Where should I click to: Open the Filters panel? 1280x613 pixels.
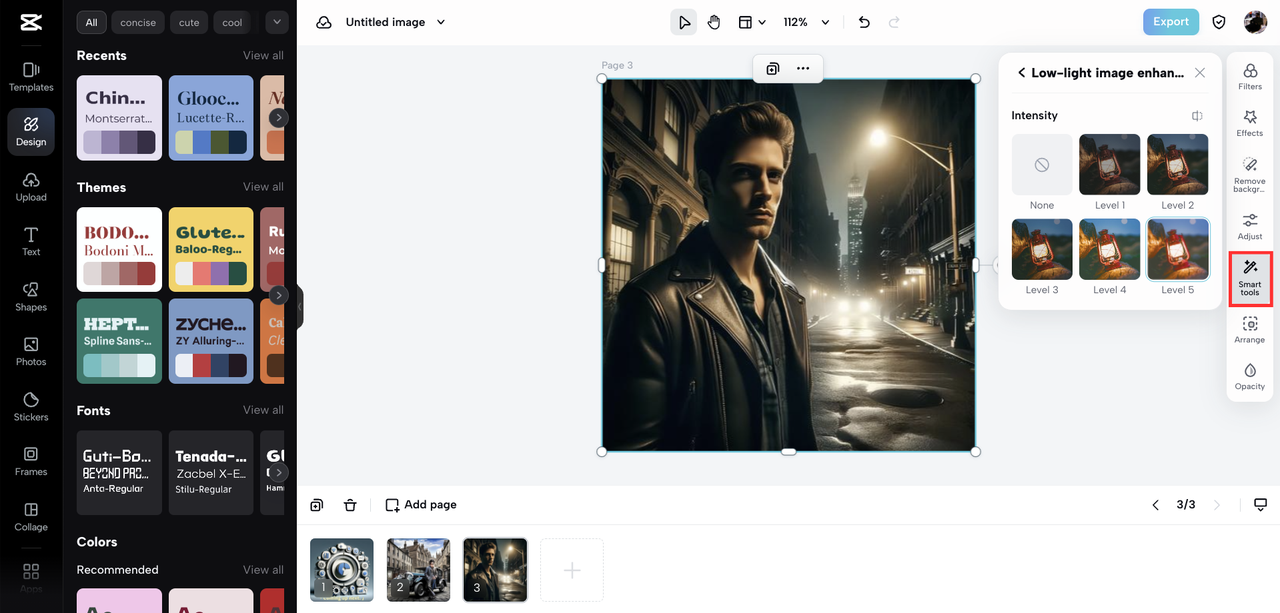point(1249,76)
